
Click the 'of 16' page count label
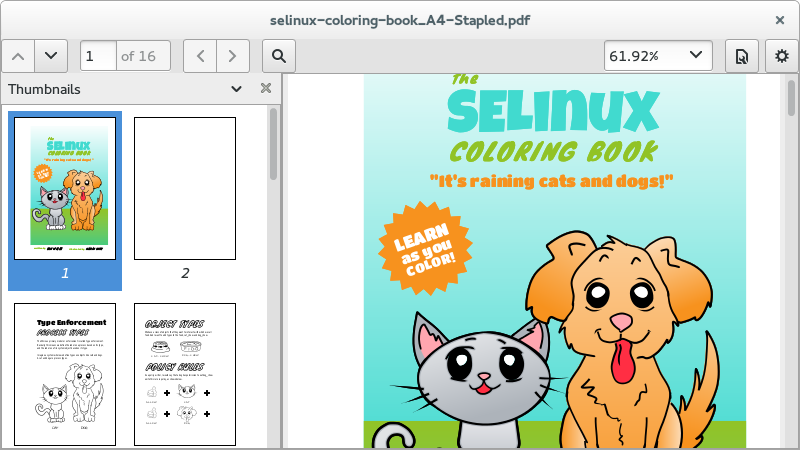click(x=138, y=56)
